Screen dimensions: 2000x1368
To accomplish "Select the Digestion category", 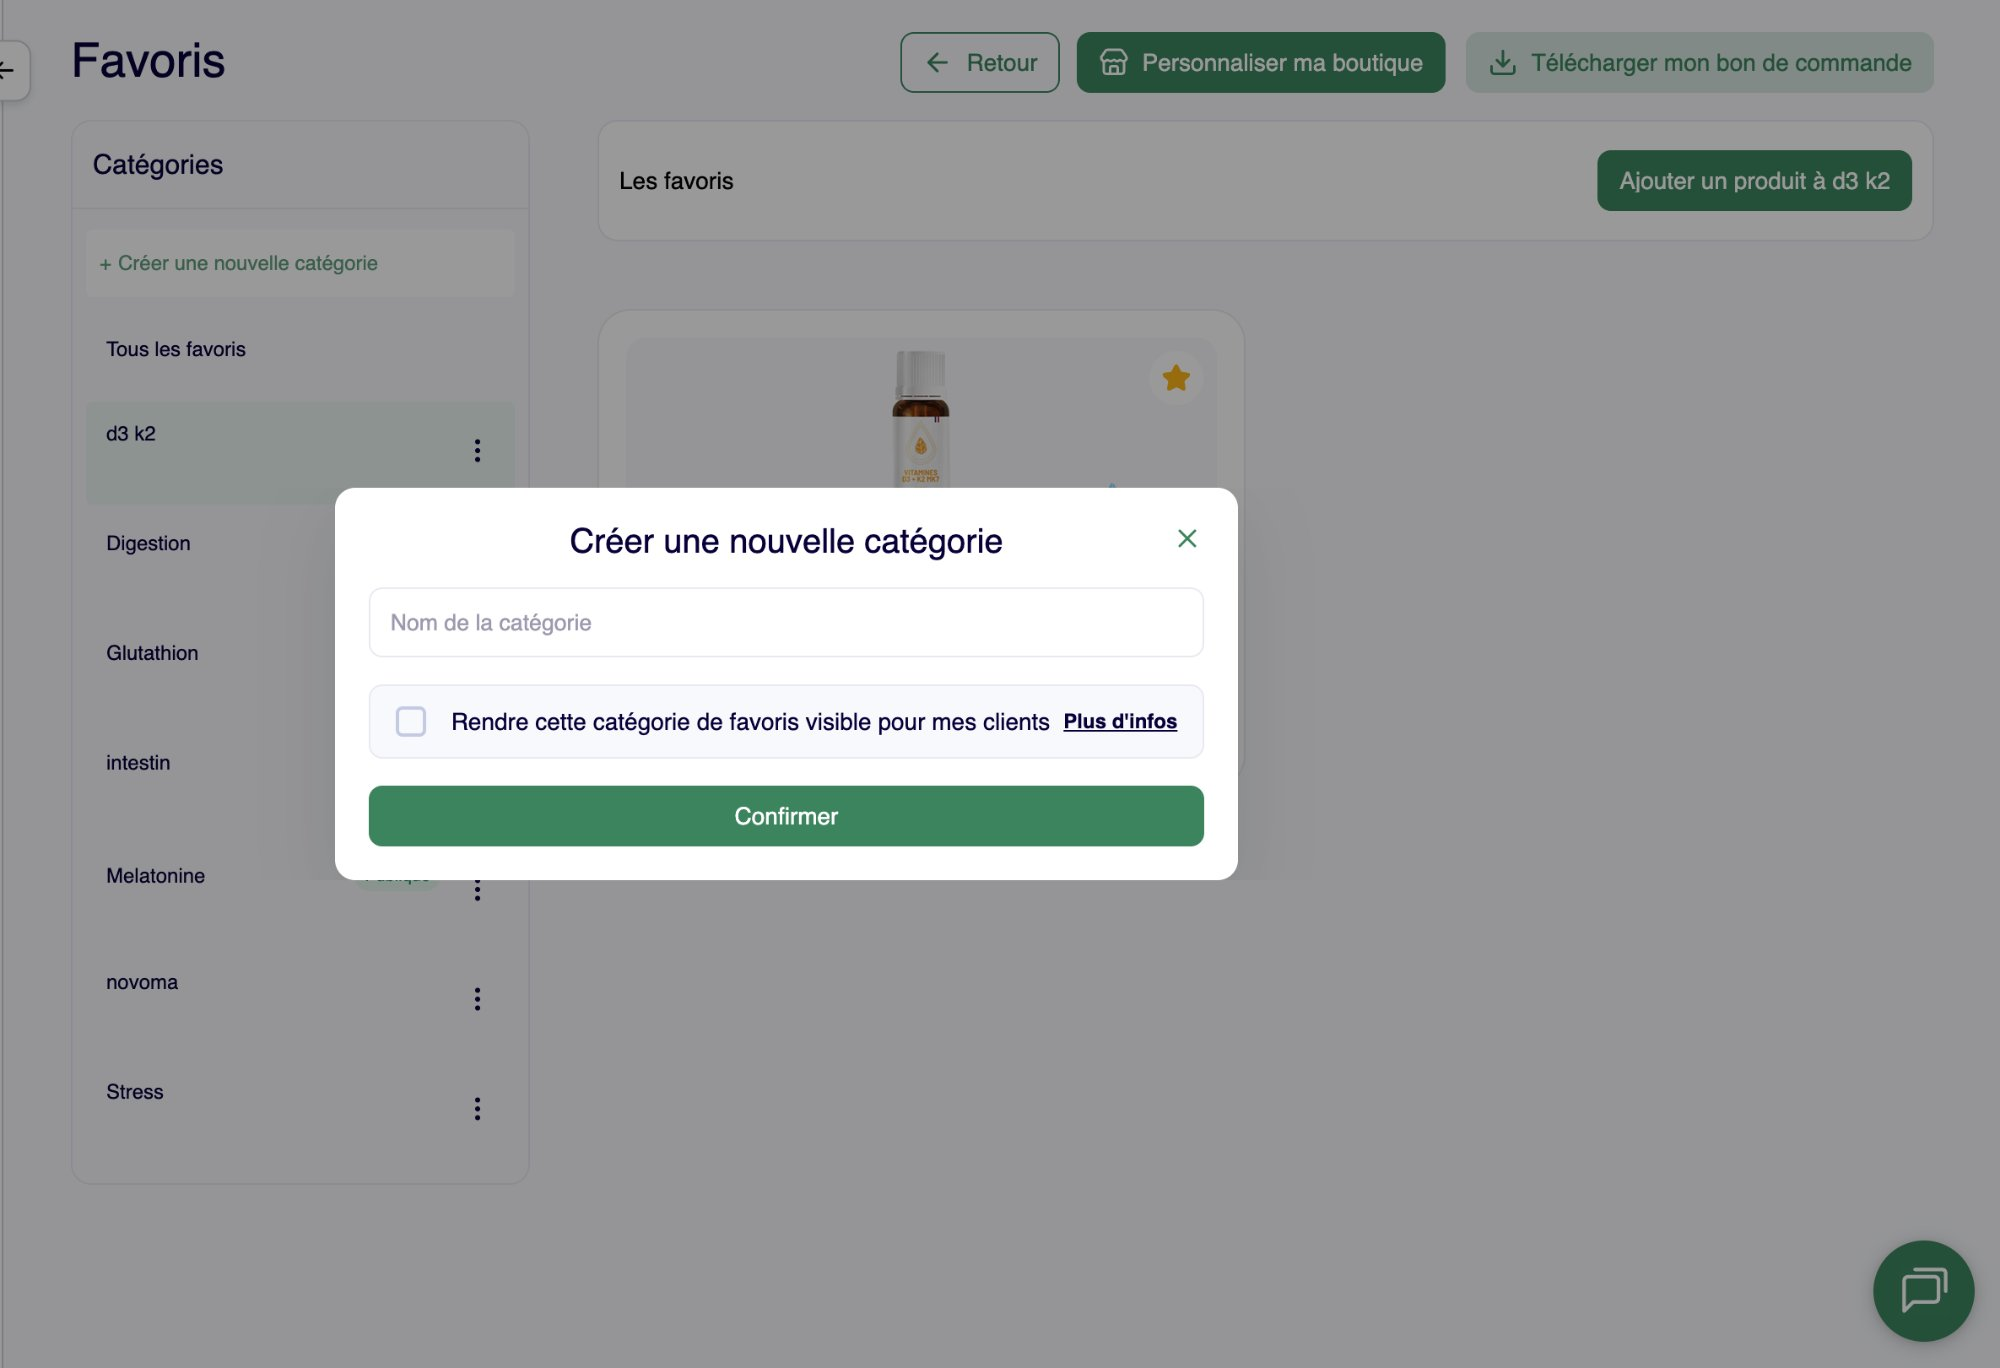I will [148, 543].
